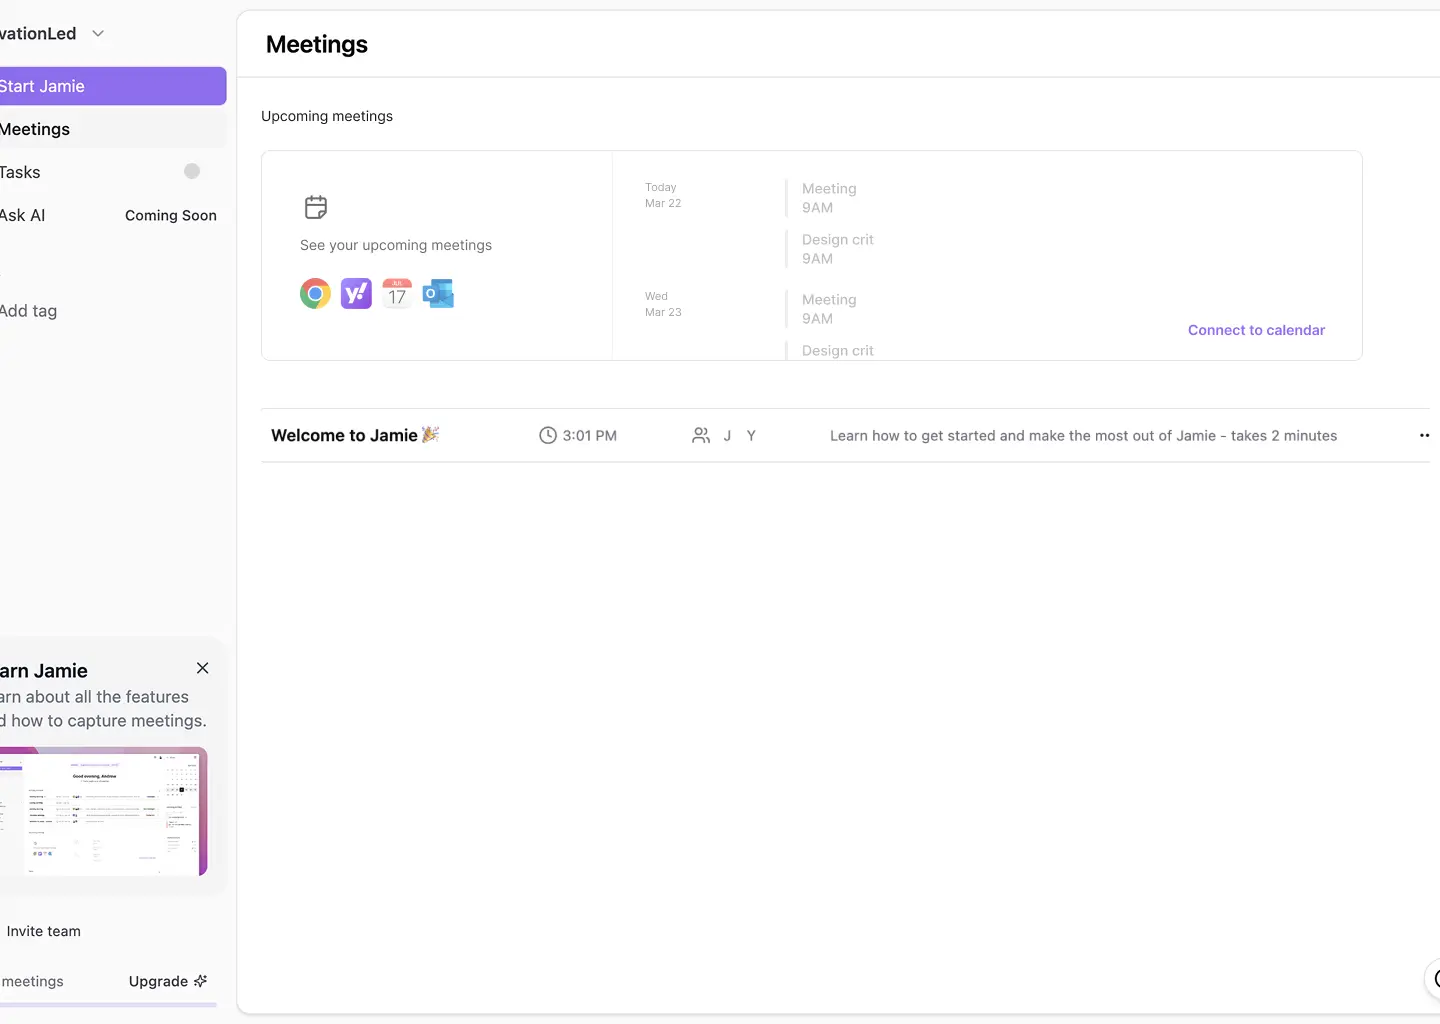
Task: Close the Learn Jamie promo card
Action: coord(202,668)
